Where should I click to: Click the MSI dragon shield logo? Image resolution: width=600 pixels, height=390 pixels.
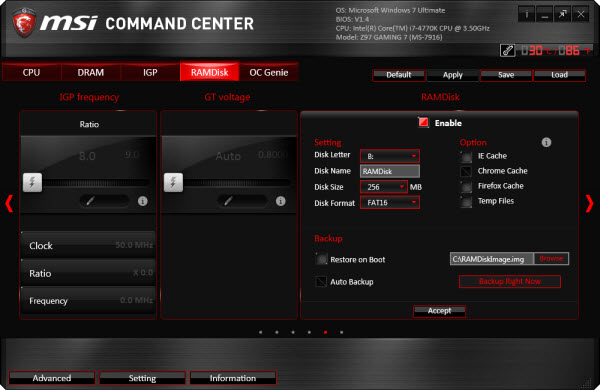[x=24, y=23]
